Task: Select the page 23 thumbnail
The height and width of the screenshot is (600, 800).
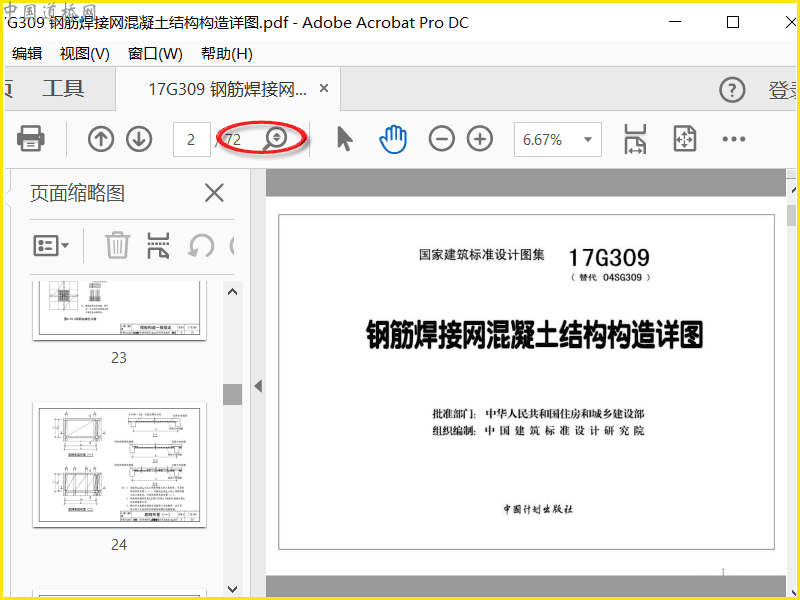Action: point(119,310)
